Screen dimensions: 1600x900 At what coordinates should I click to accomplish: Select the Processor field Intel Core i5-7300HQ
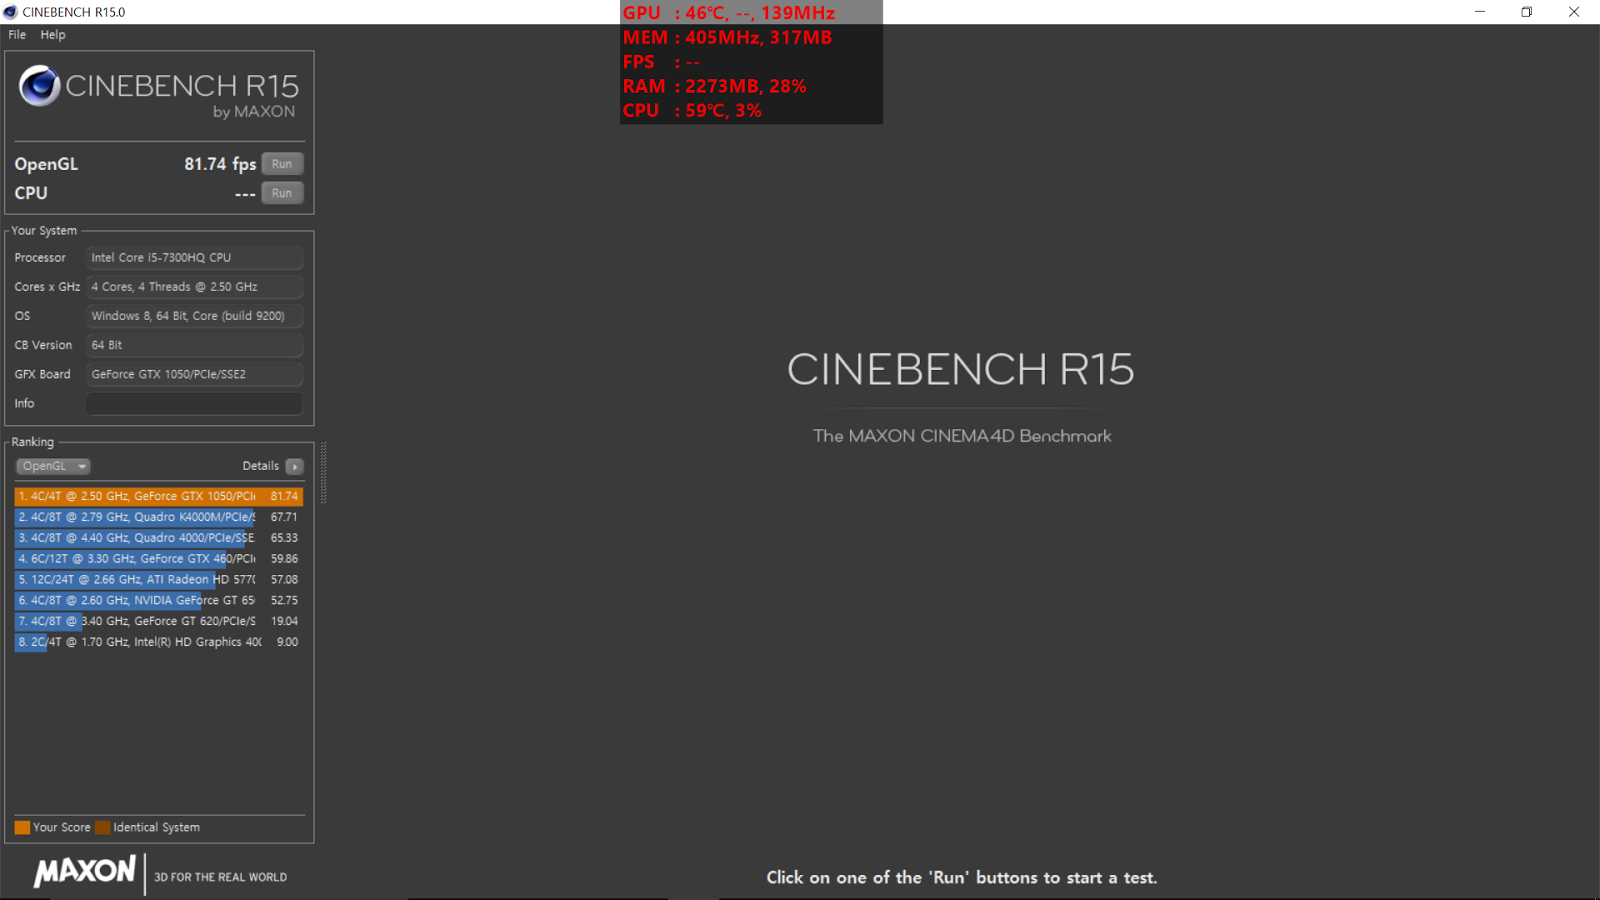pos(194,258)
